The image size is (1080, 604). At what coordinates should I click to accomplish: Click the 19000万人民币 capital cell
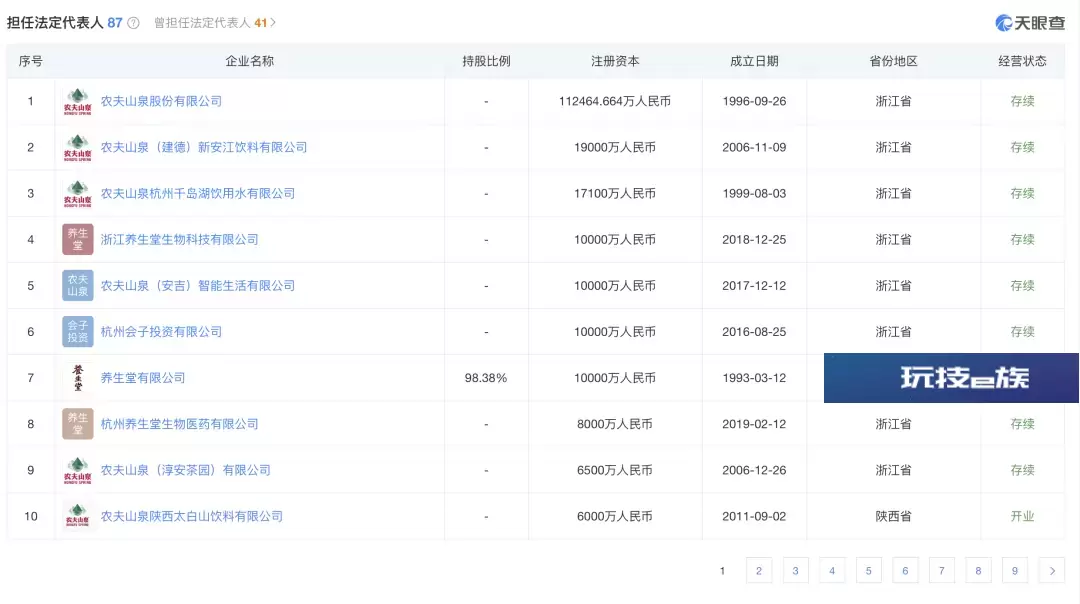click(615, 147)
